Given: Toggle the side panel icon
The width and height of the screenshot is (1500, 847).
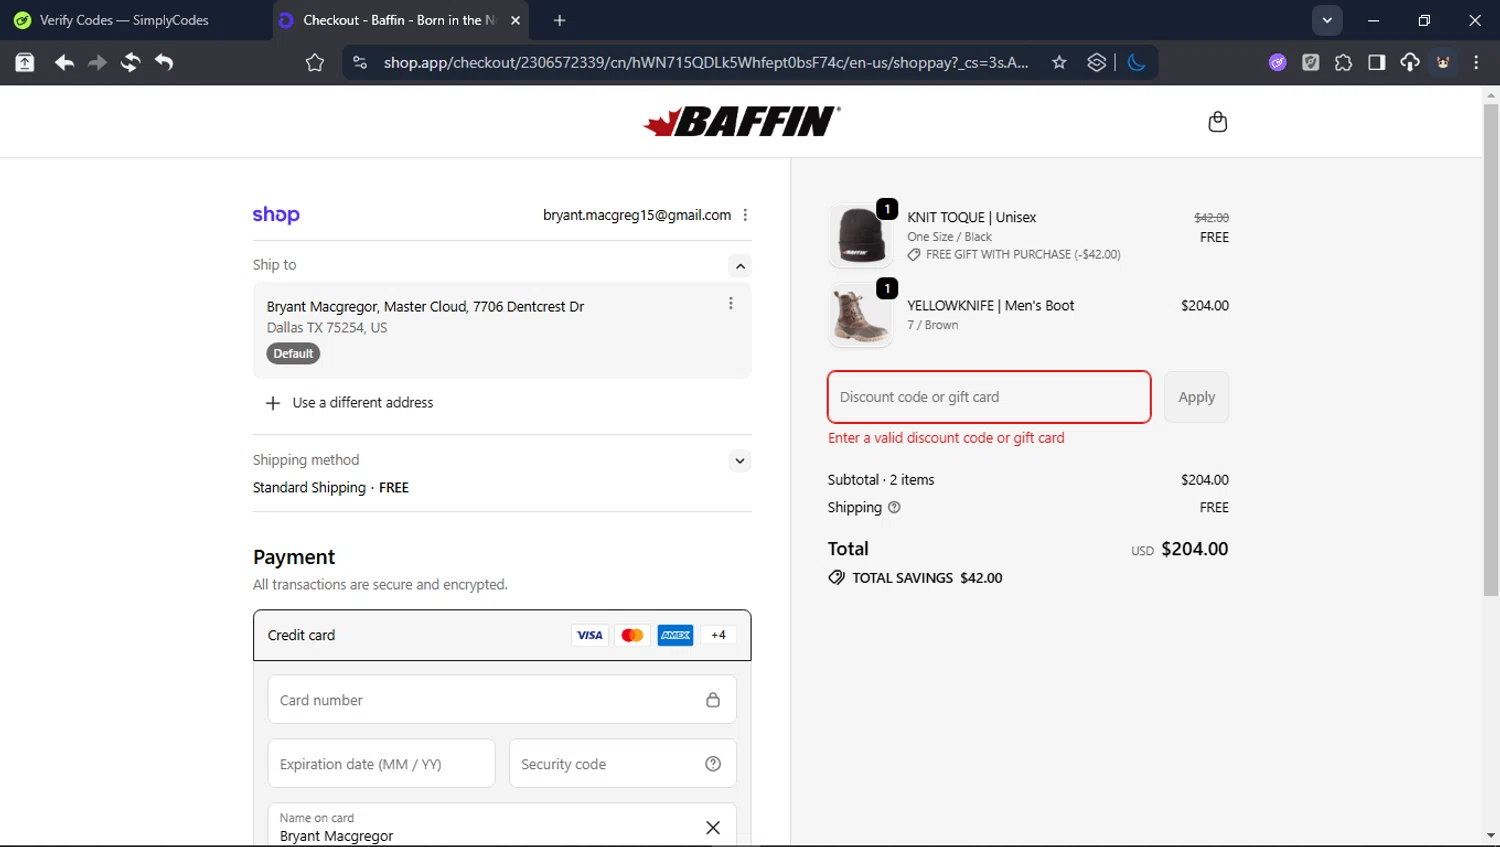Looking at the screenshot, I should pos(1376,63).
